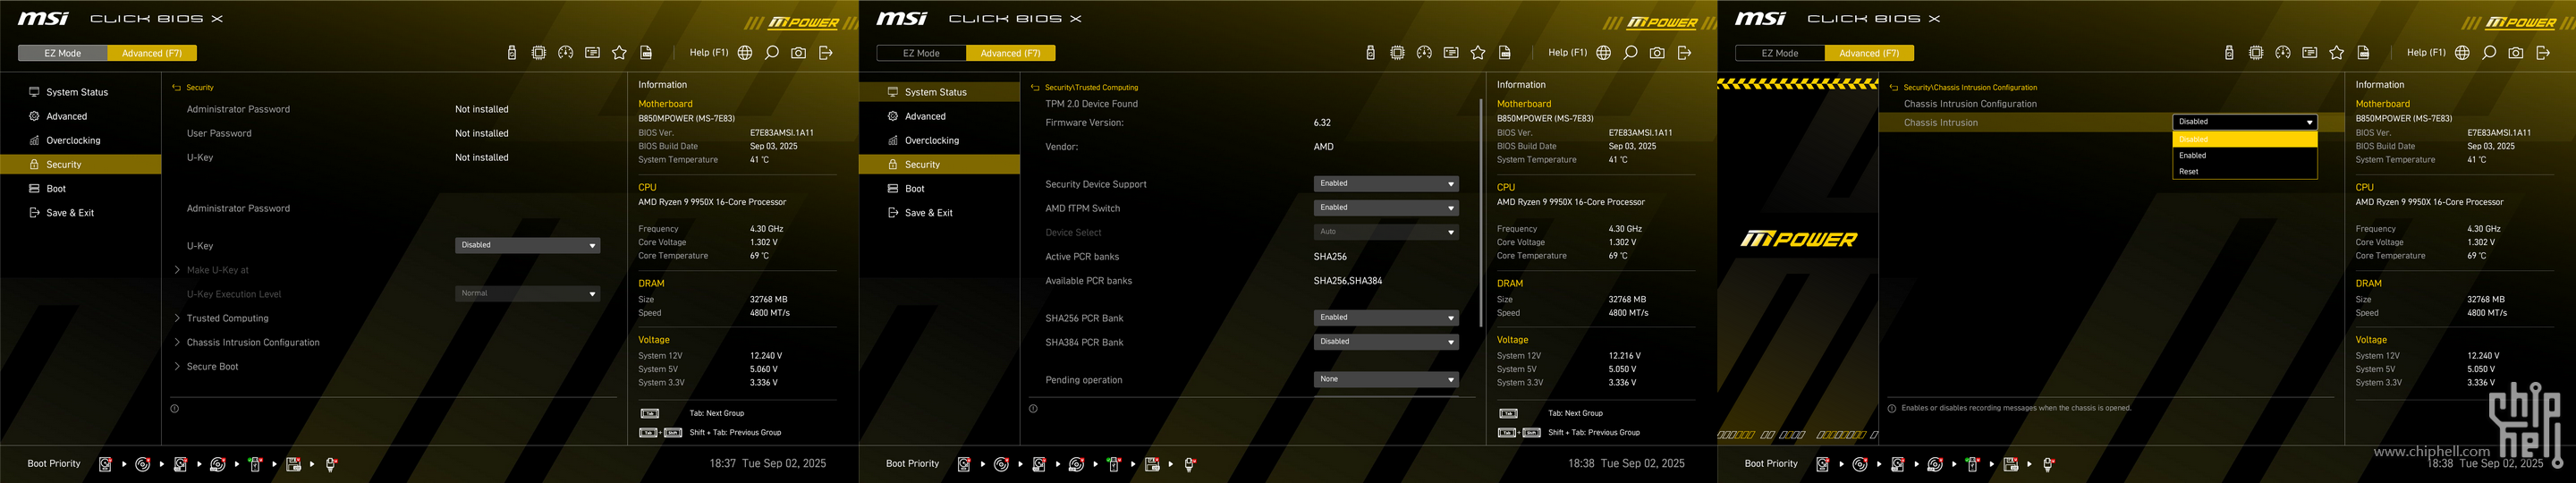
Task: Open SHA256 PCR Bank dropdown
Action: click(x=1386, y=318)
